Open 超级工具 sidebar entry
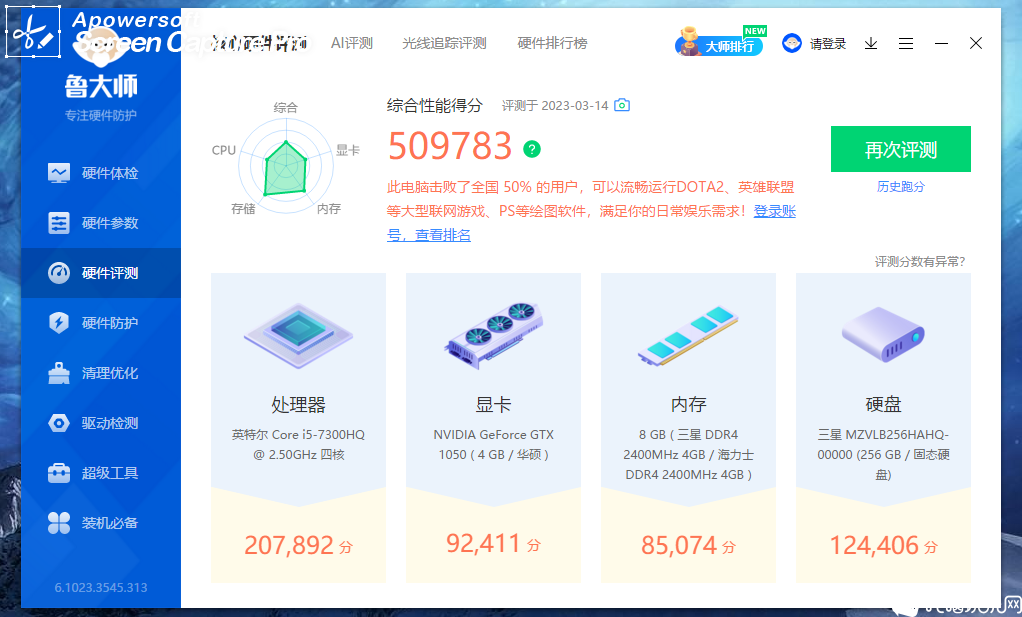The width and height of the screenshot is (1022, 617). (x=100, y=473)
